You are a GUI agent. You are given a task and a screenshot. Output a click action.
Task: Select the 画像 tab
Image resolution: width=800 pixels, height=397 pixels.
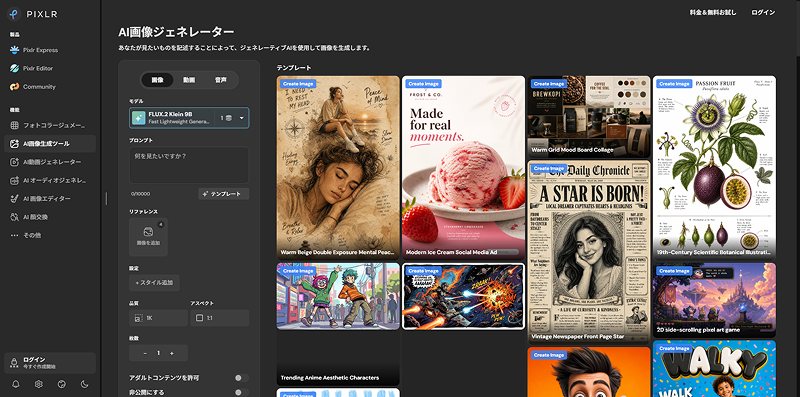click(157, 80)
